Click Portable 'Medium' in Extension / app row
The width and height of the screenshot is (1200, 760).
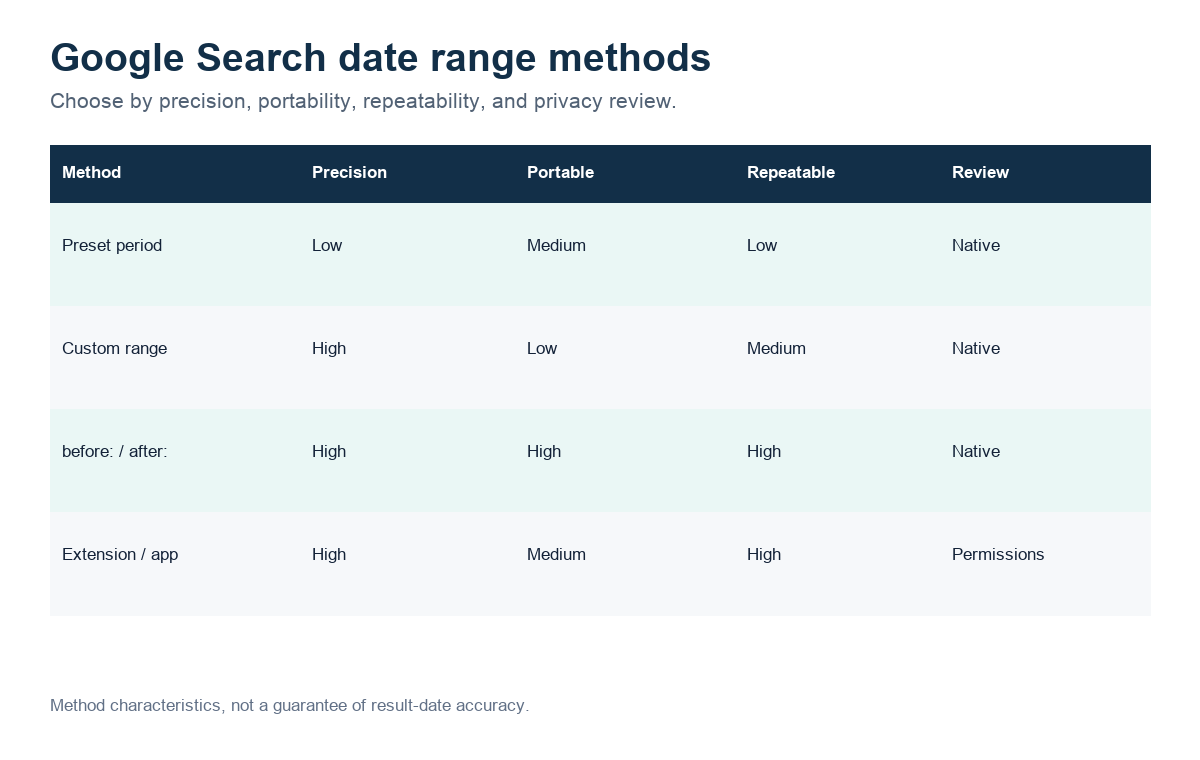point(556,554)
